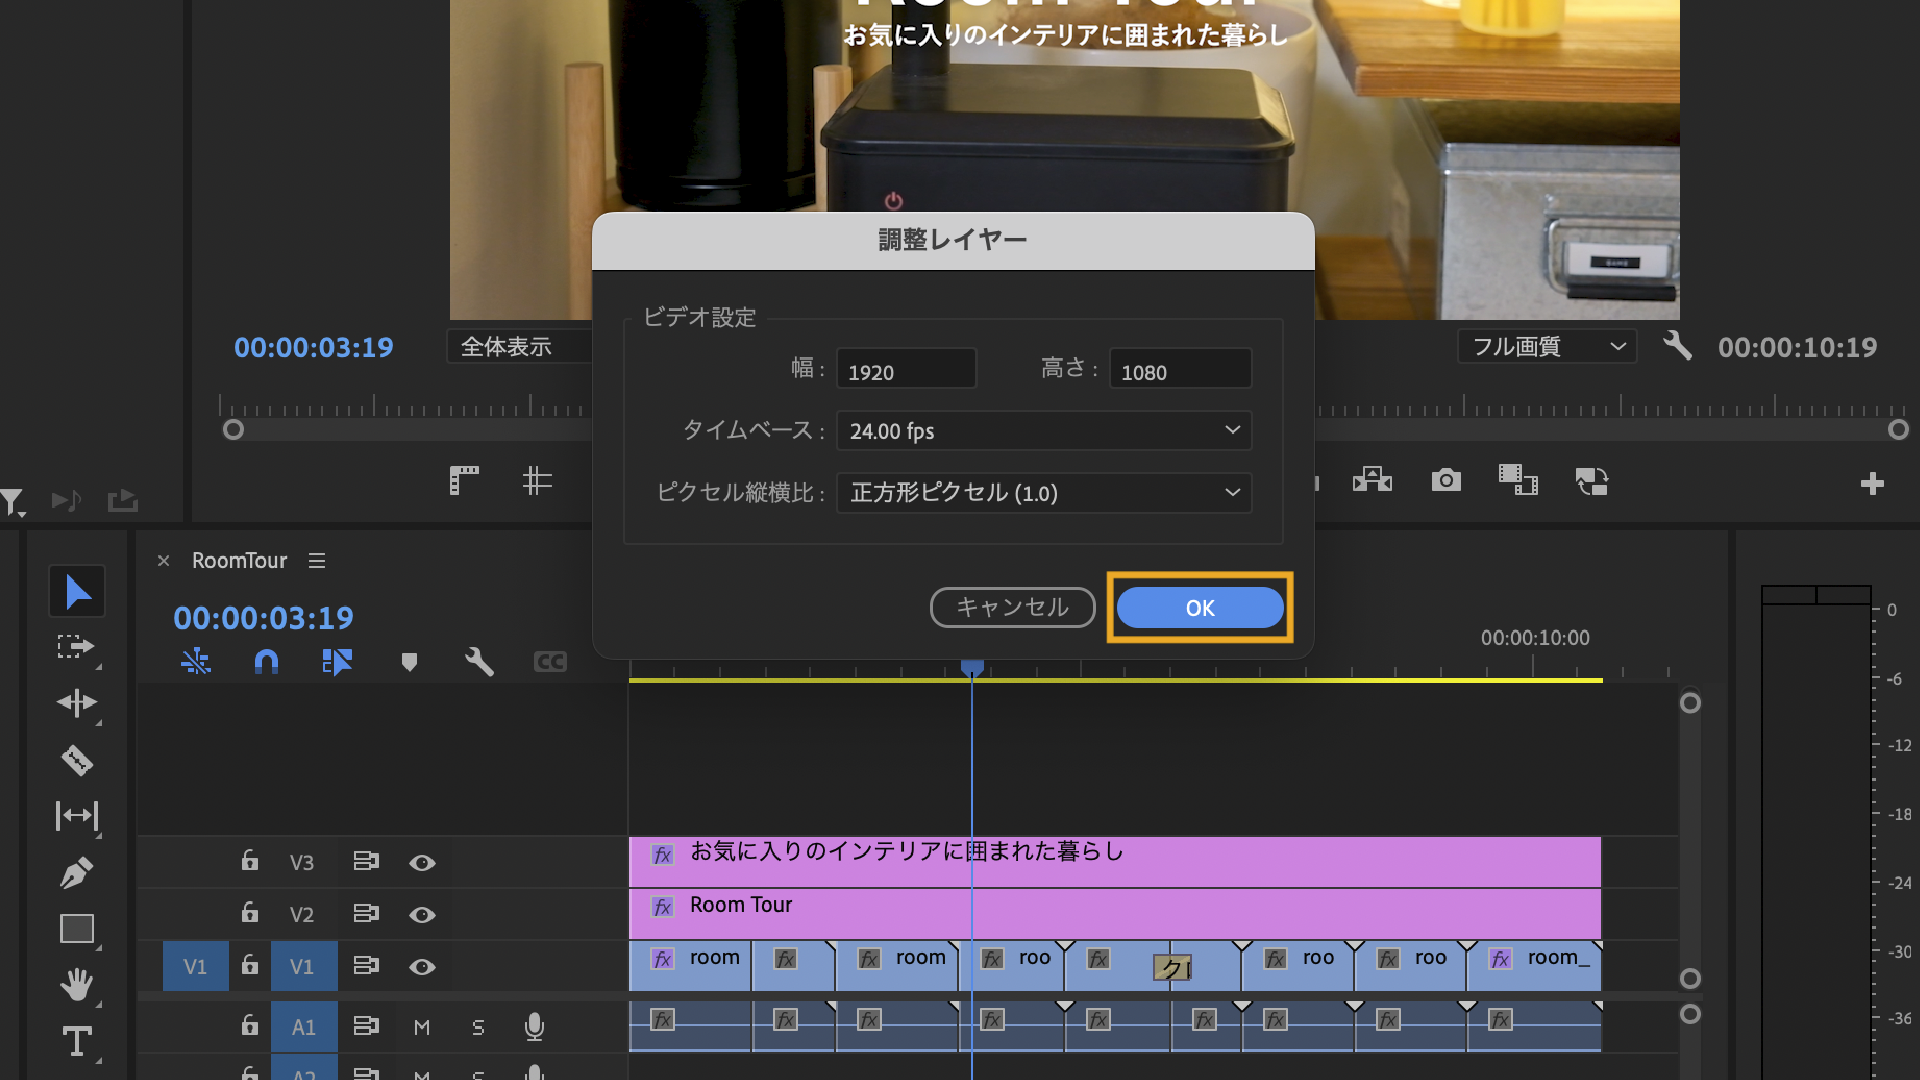Select the Type tool

pyautogui.click(x=77, y=1041)
